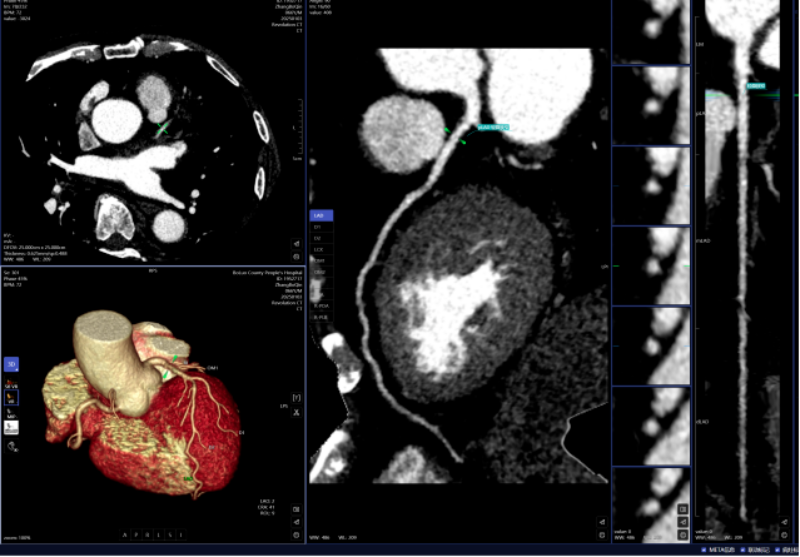
Task: Select LCX vessel from the vessel list
Action: (x=321, y=249)
